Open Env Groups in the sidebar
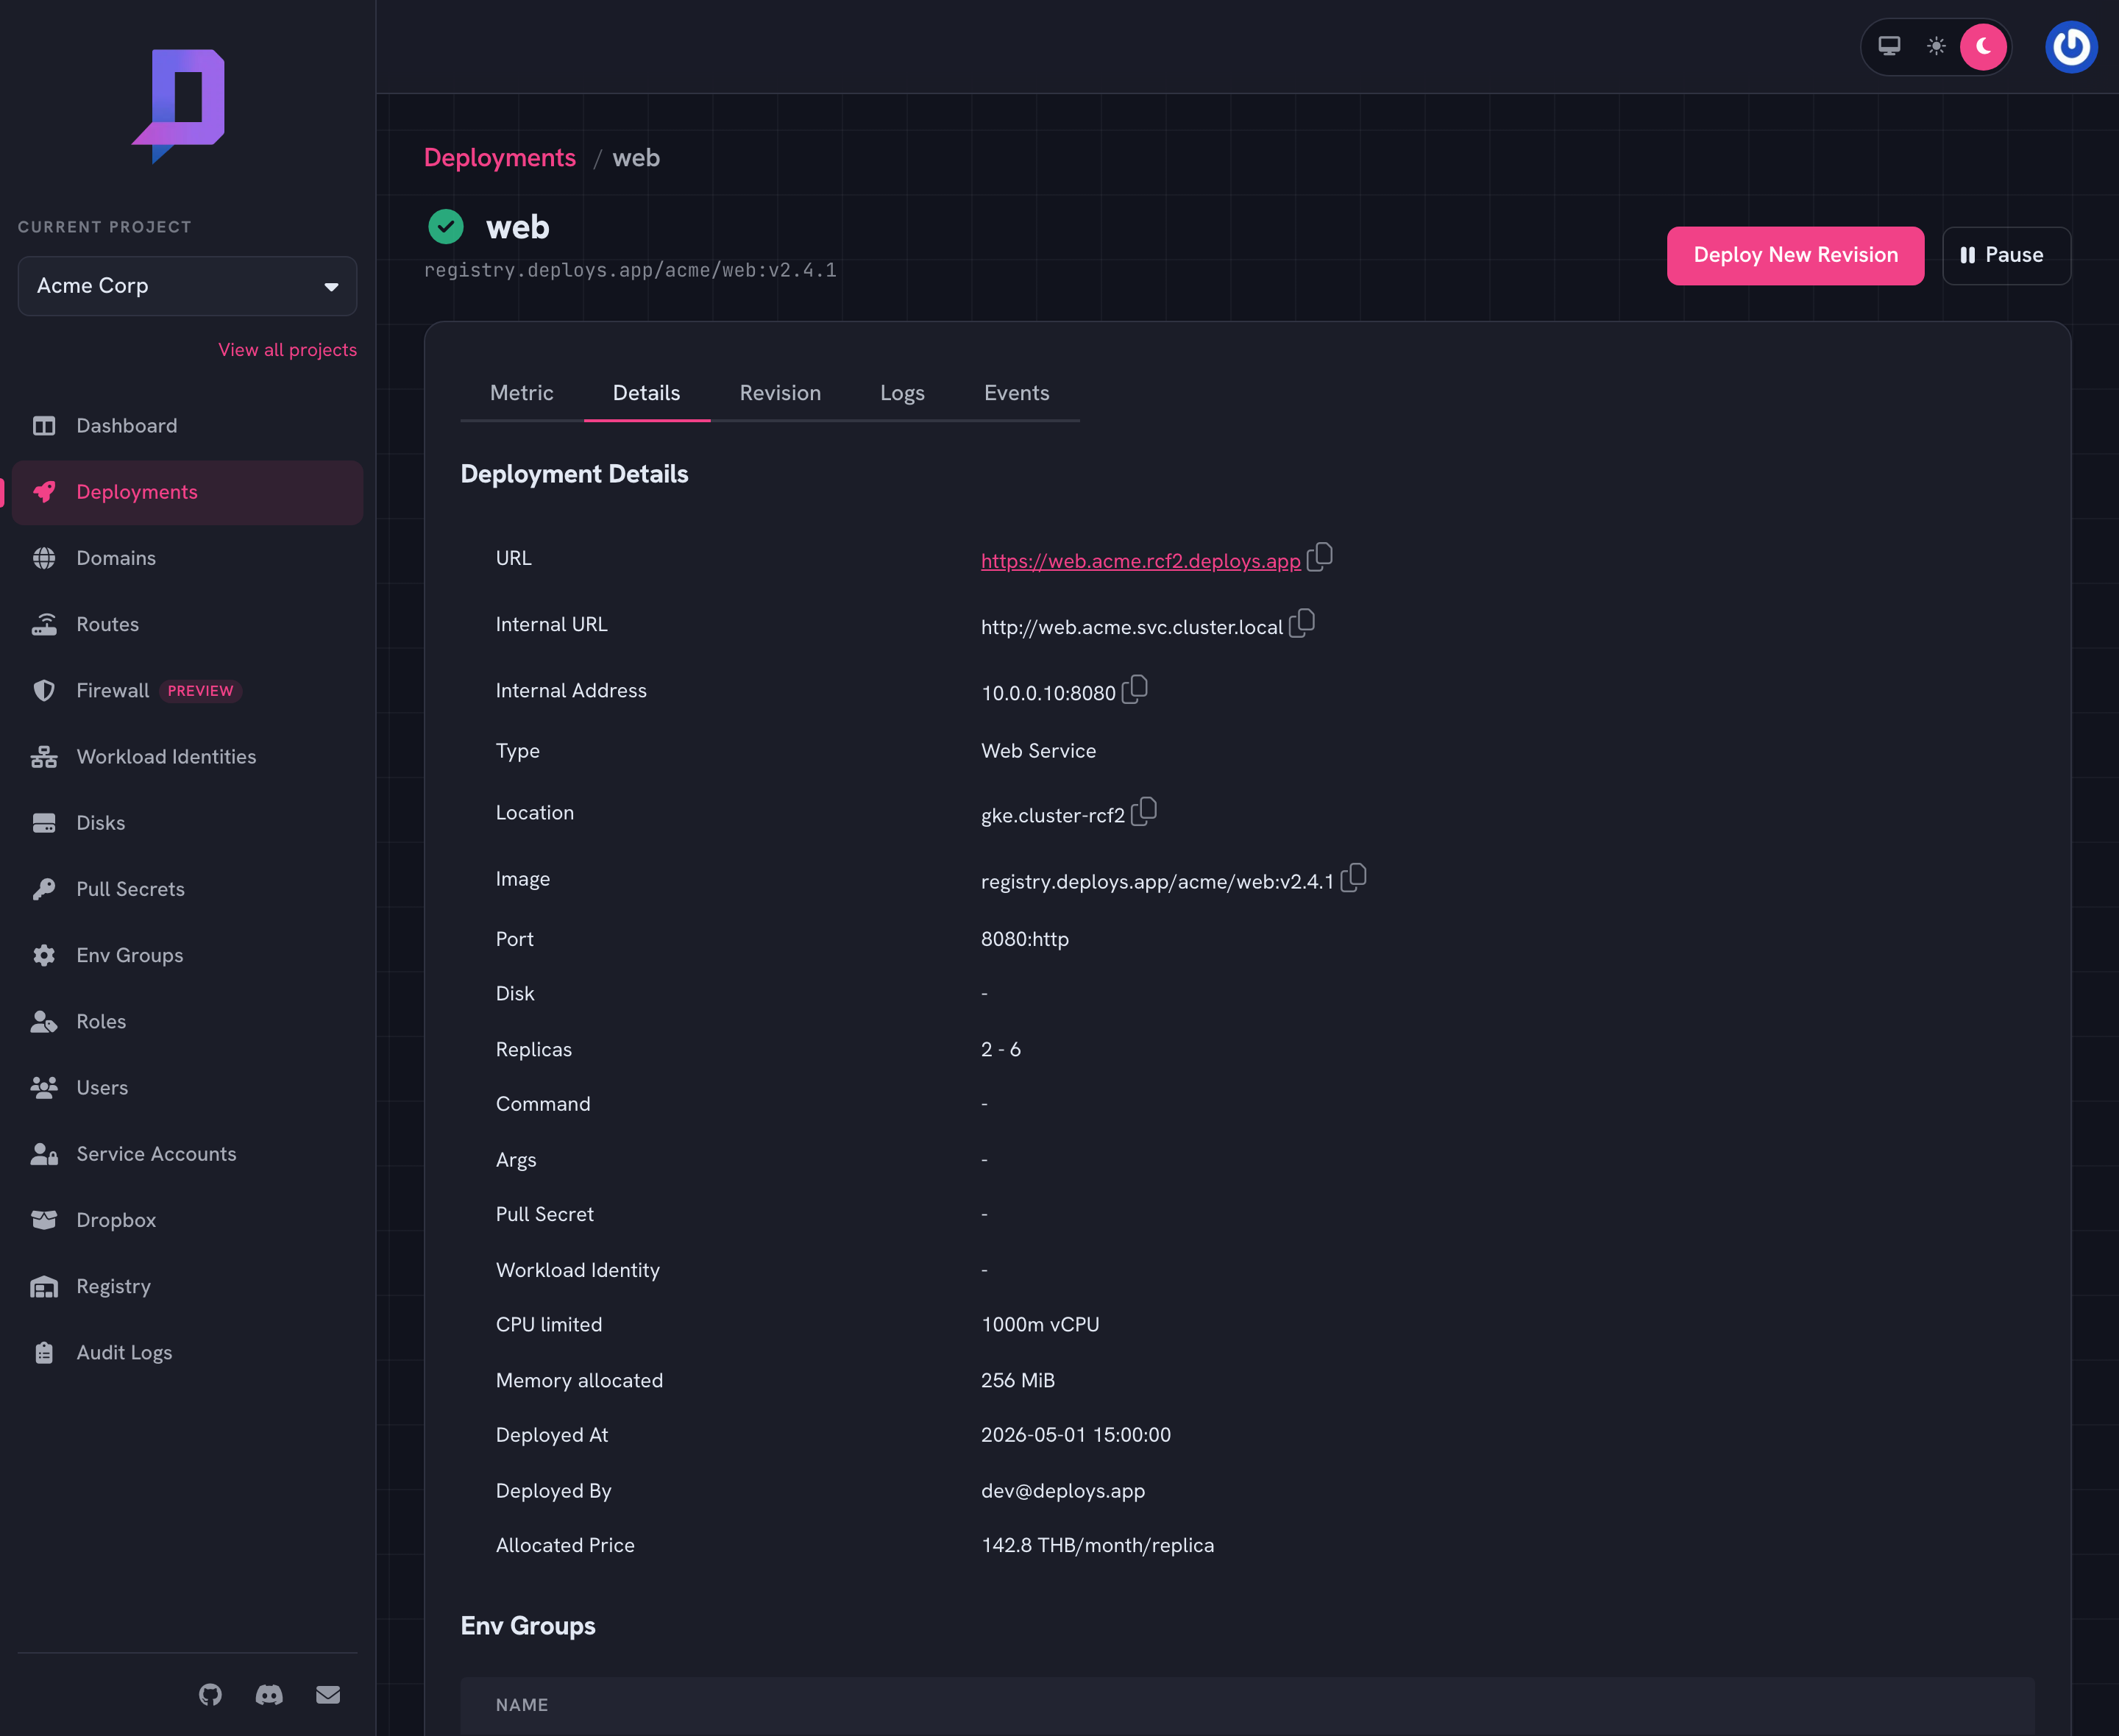This screenshot has height=1736, width=2119. click(x=187, y=955)
